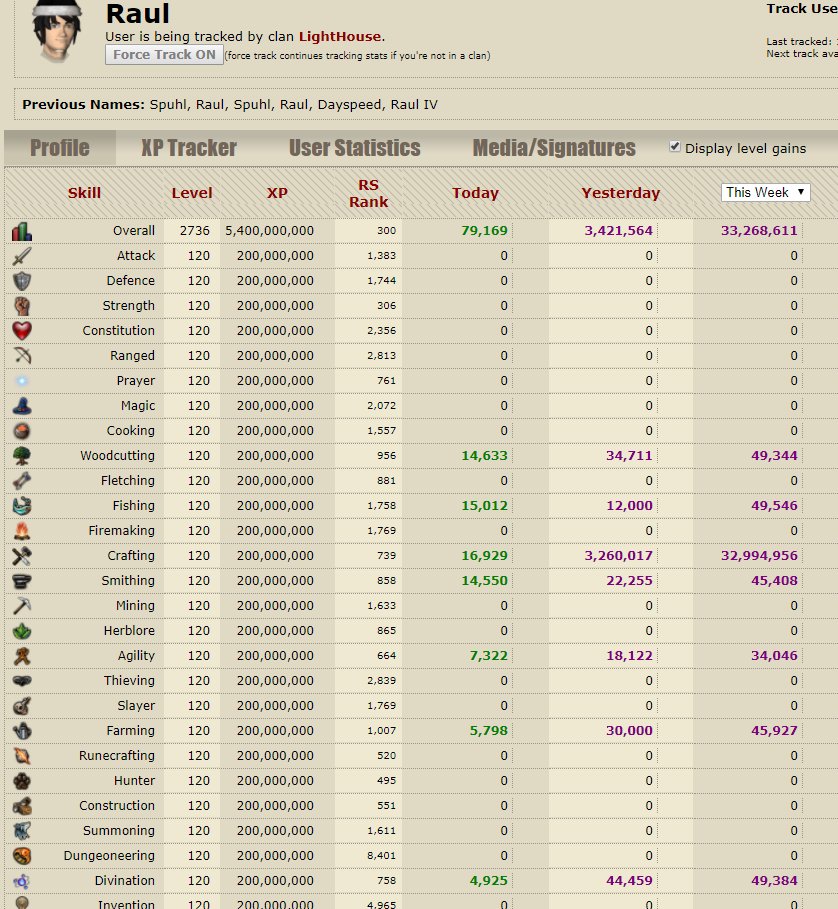Screen dimensions: 838x909
Task: Click the Ranged bow icon
Action: point(22,355)
